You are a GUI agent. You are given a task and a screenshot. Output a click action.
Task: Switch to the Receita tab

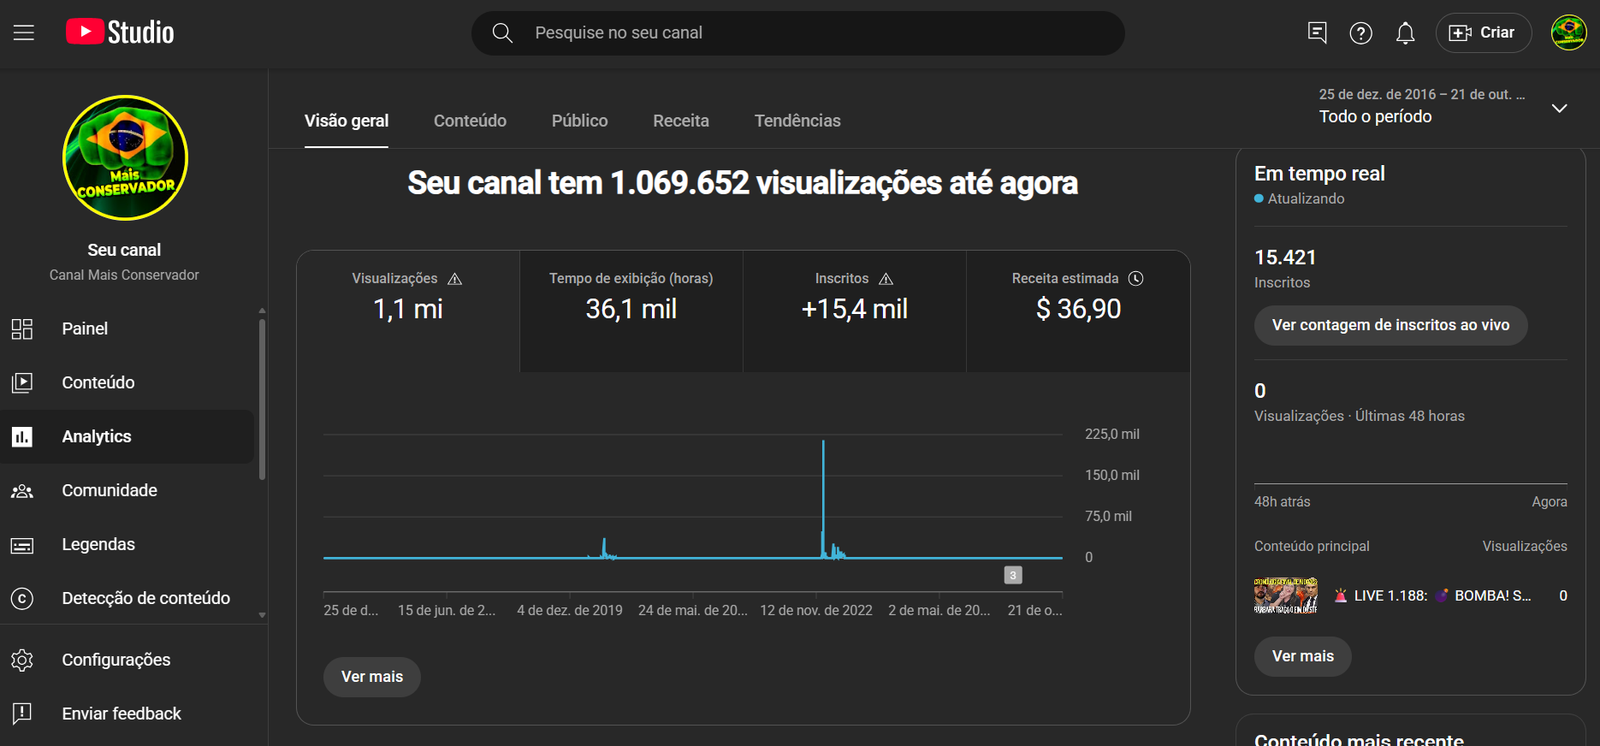point(681,121)
